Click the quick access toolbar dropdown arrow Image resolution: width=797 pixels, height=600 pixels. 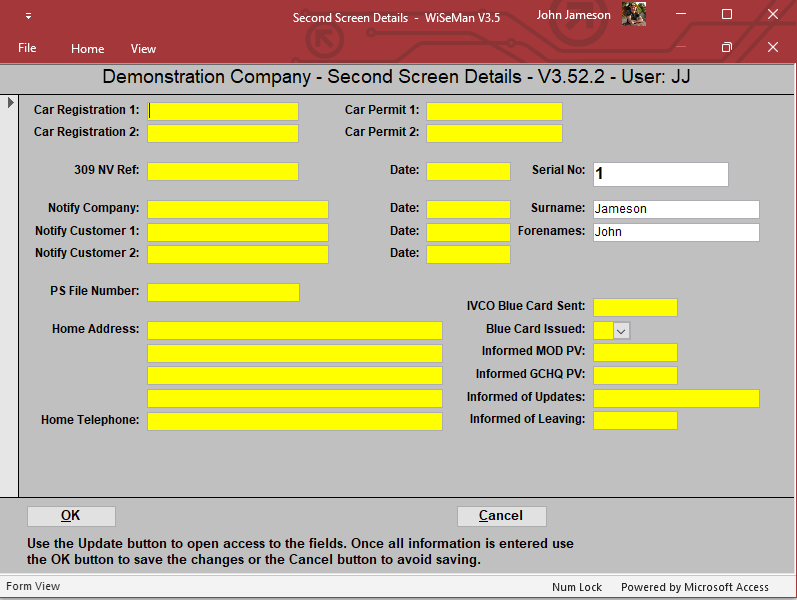(x=28, y=17)
